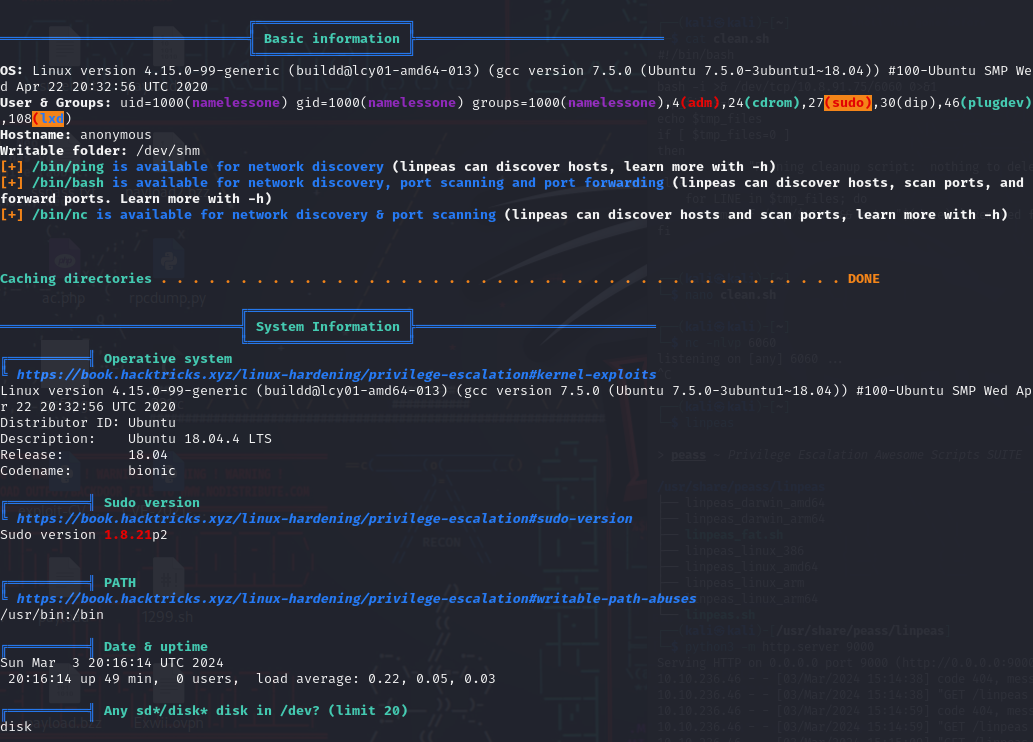
Task: Click the Writable folder /dev/shm text
Action: (100, 151)
